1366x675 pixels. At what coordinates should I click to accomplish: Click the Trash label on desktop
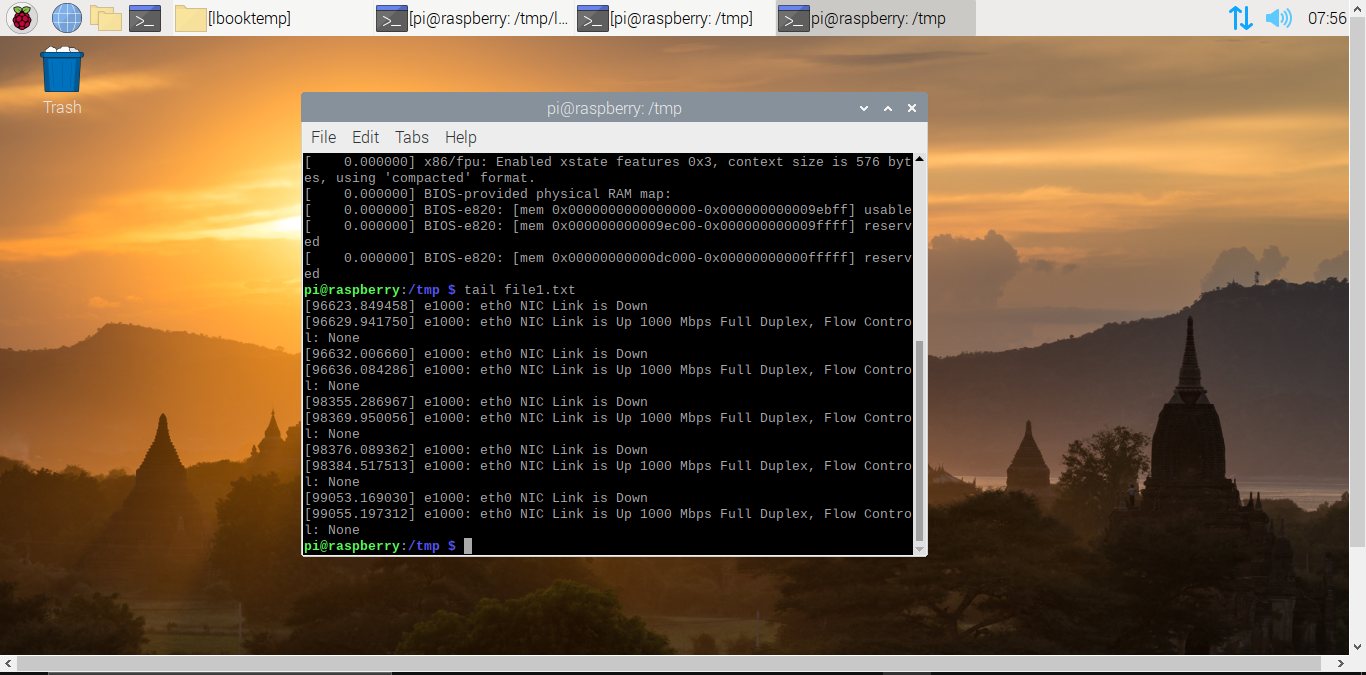click(62, 107)
